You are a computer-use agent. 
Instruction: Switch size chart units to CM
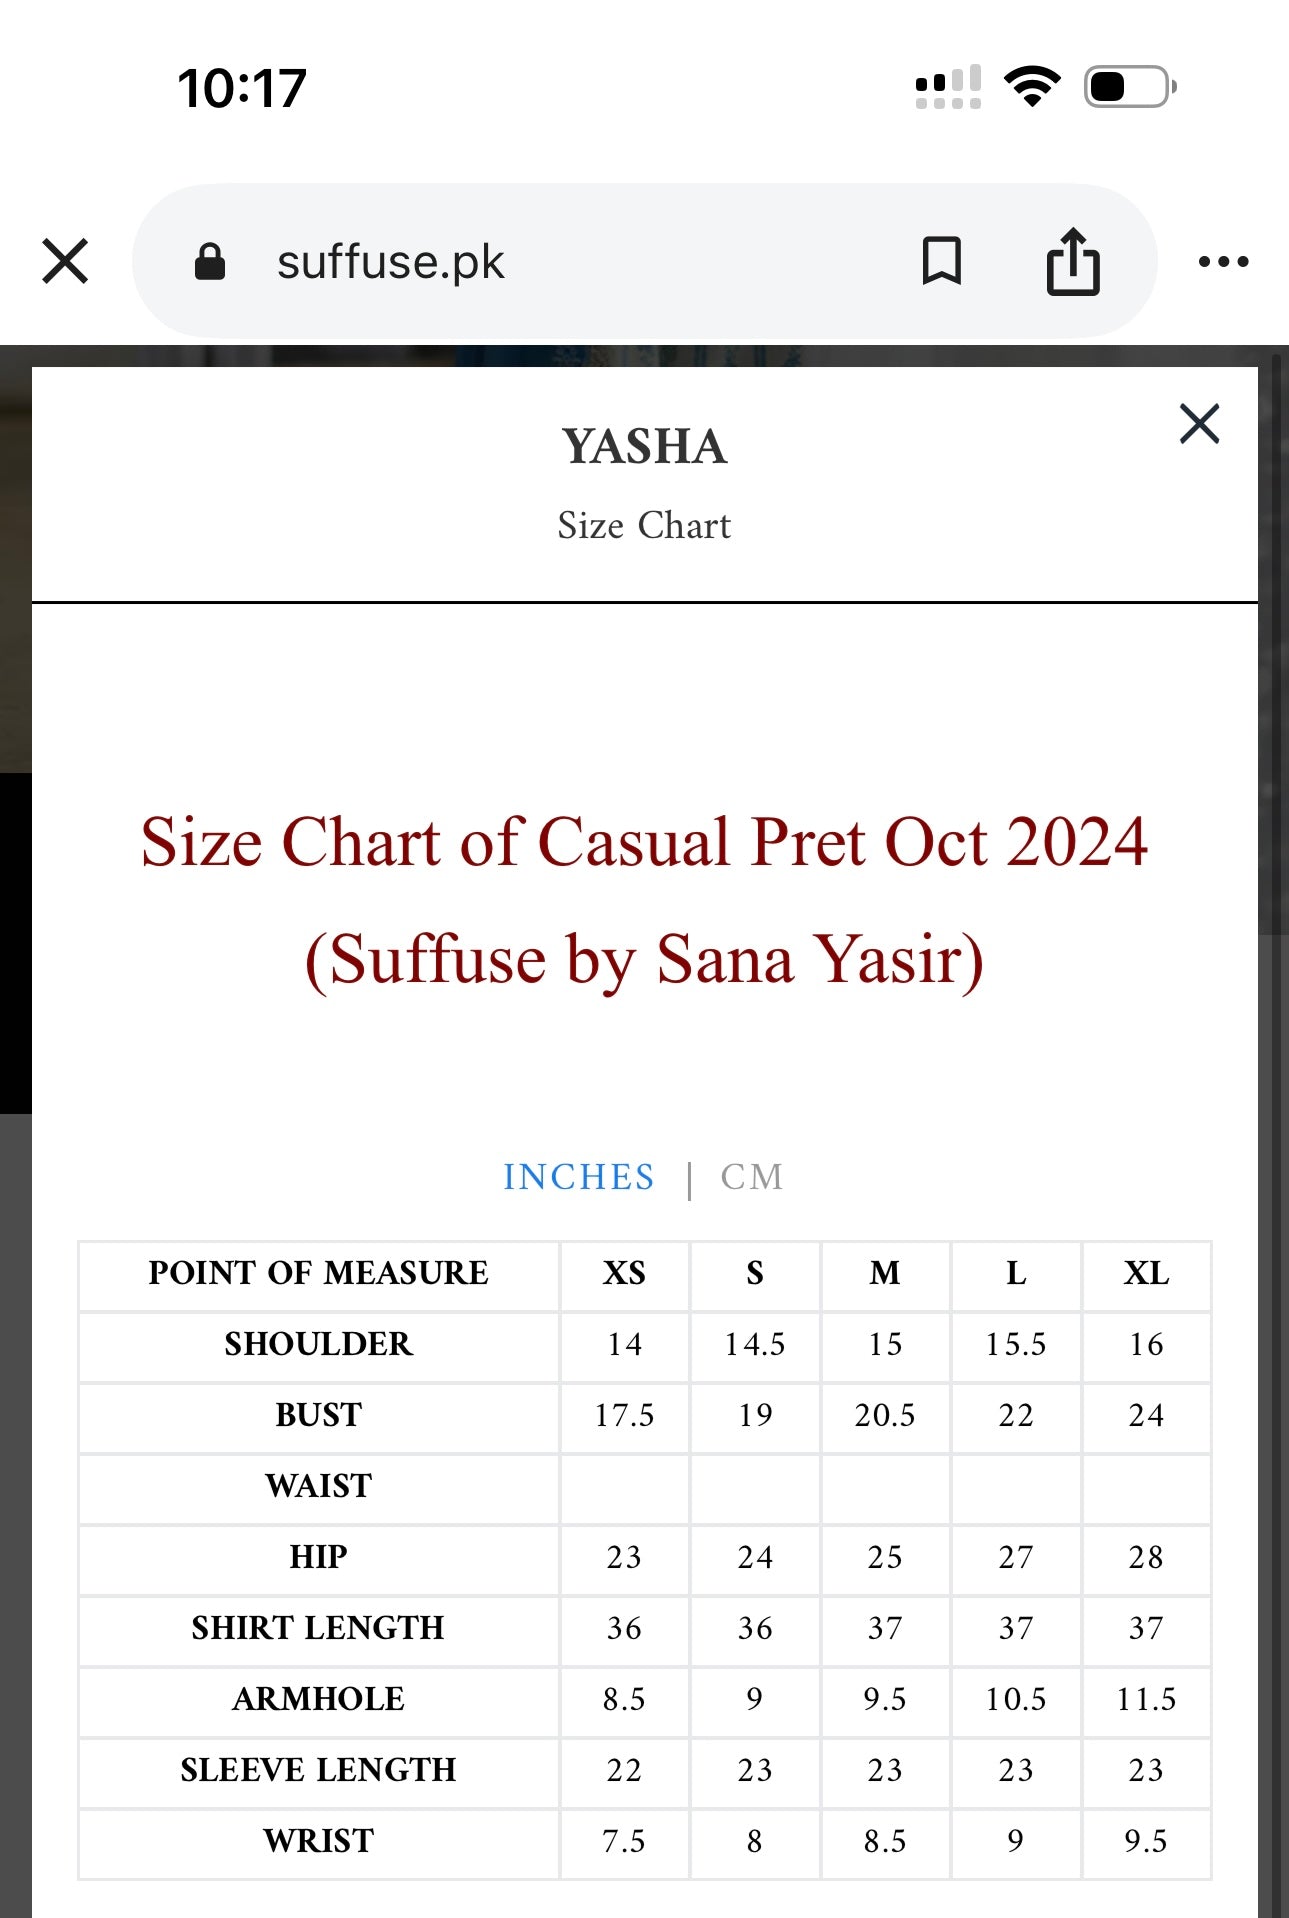(752, 1177)
